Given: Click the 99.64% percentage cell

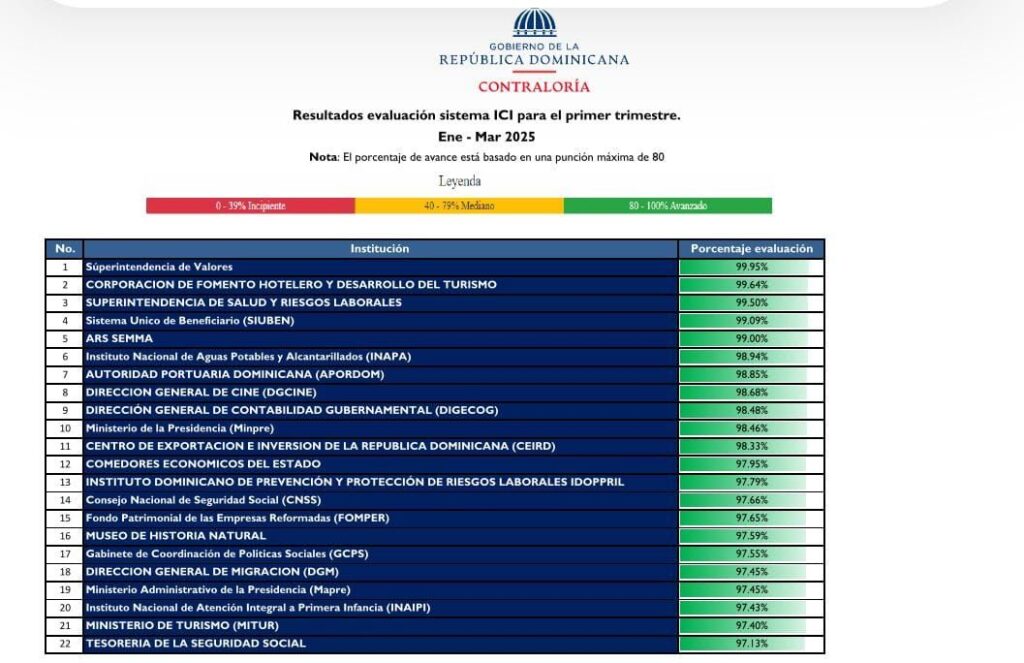Looking at the screenshot, I should coord(752,285).
